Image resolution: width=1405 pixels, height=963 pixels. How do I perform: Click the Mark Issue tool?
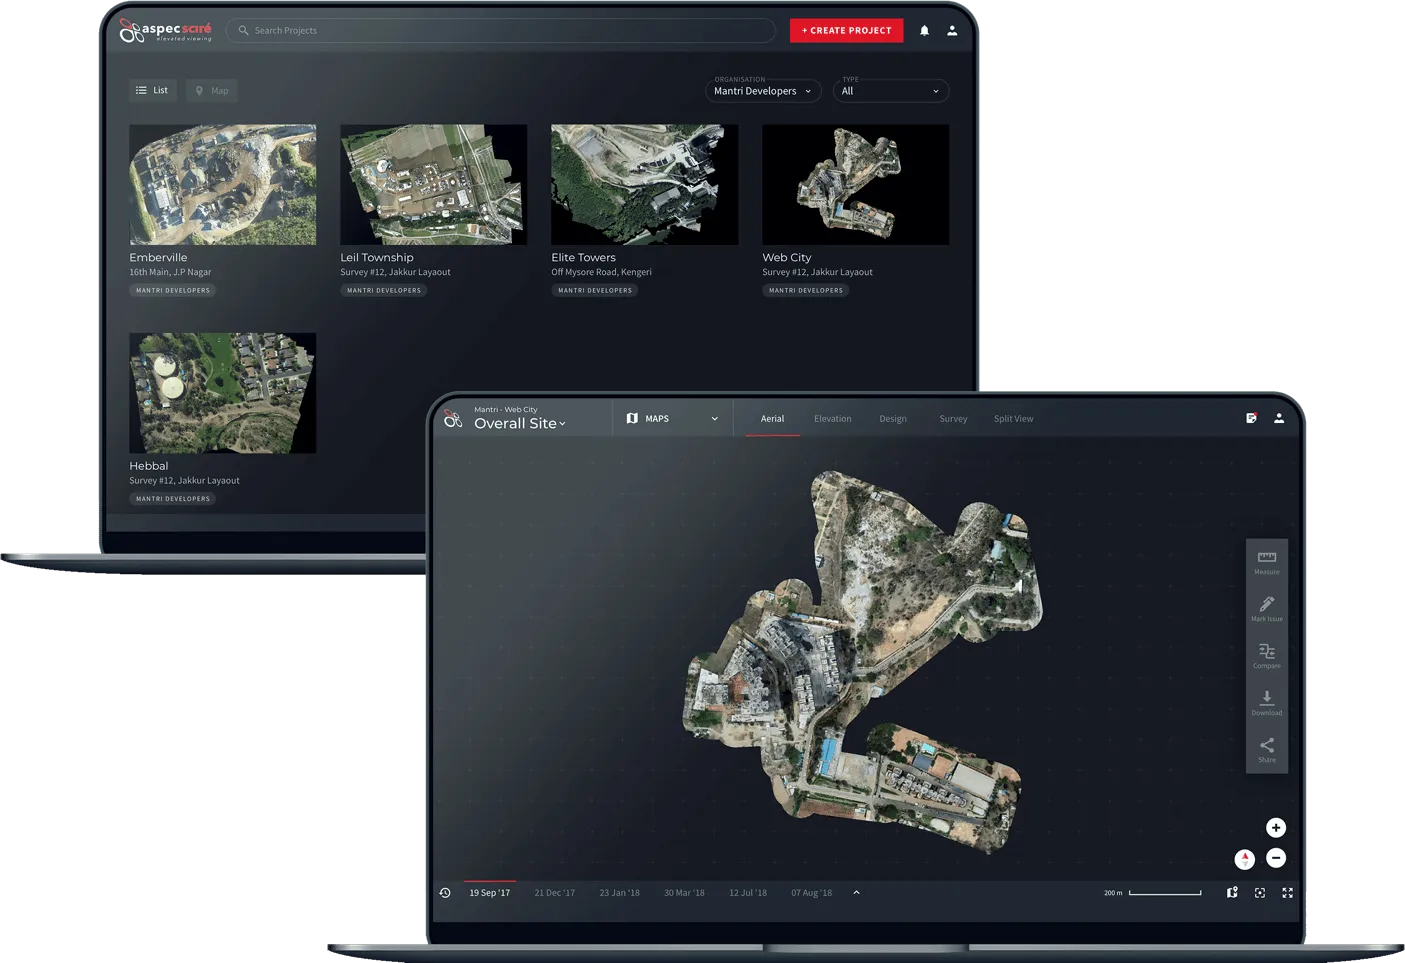coord(1267,610)
